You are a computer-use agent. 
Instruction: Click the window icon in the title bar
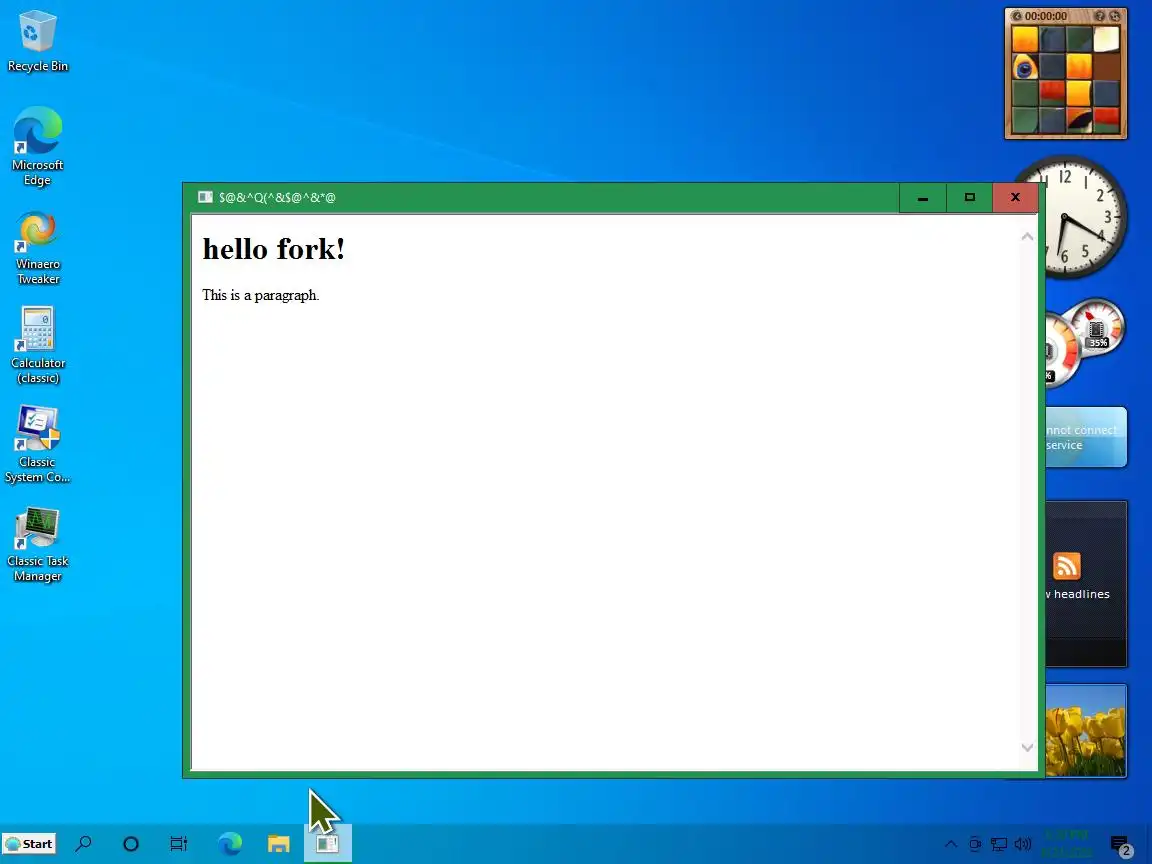point(205,197)
